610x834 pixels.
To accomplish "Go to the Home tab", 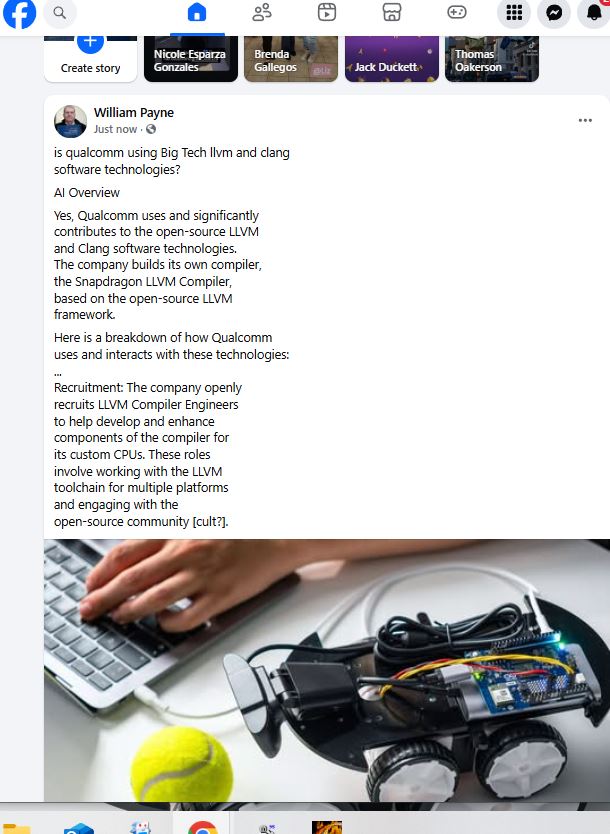I will [197, 13].
